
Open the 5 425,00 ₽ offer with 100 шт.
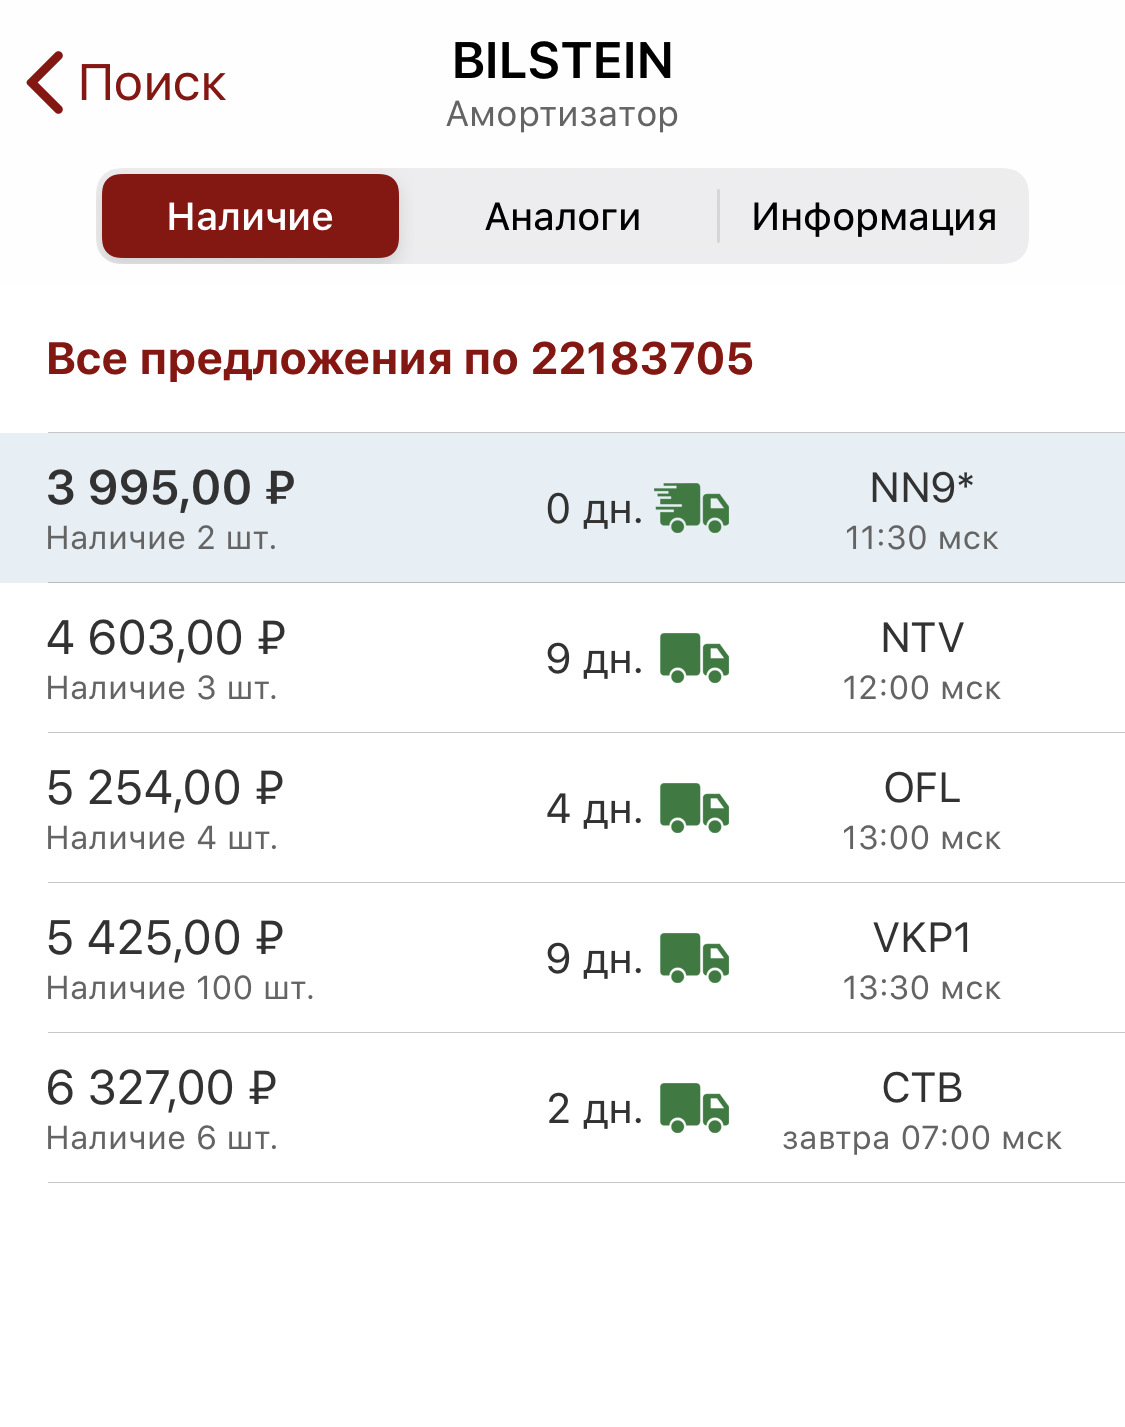[166, 939]
